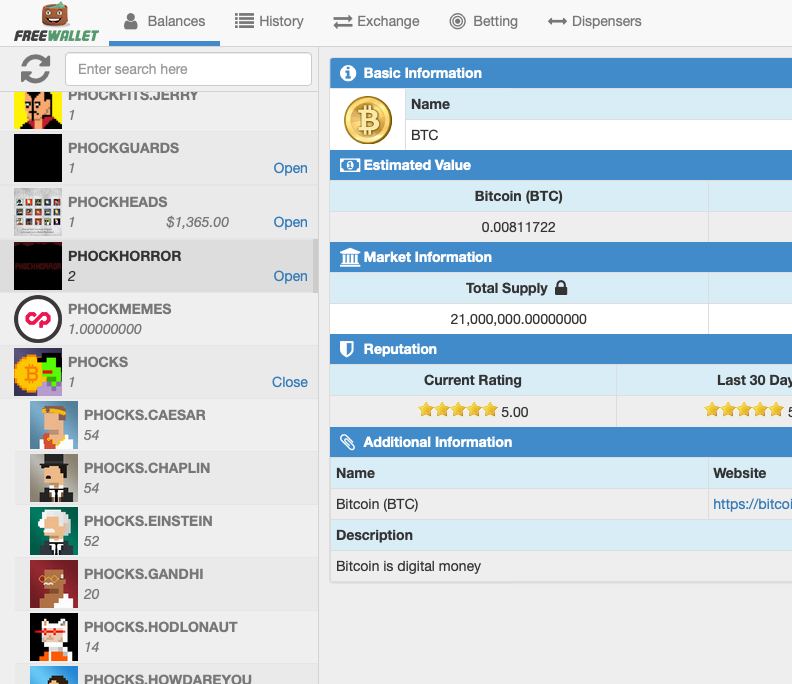The image size is (792, 684).
Task: Switch to the History tab
Action: [269, 22]
